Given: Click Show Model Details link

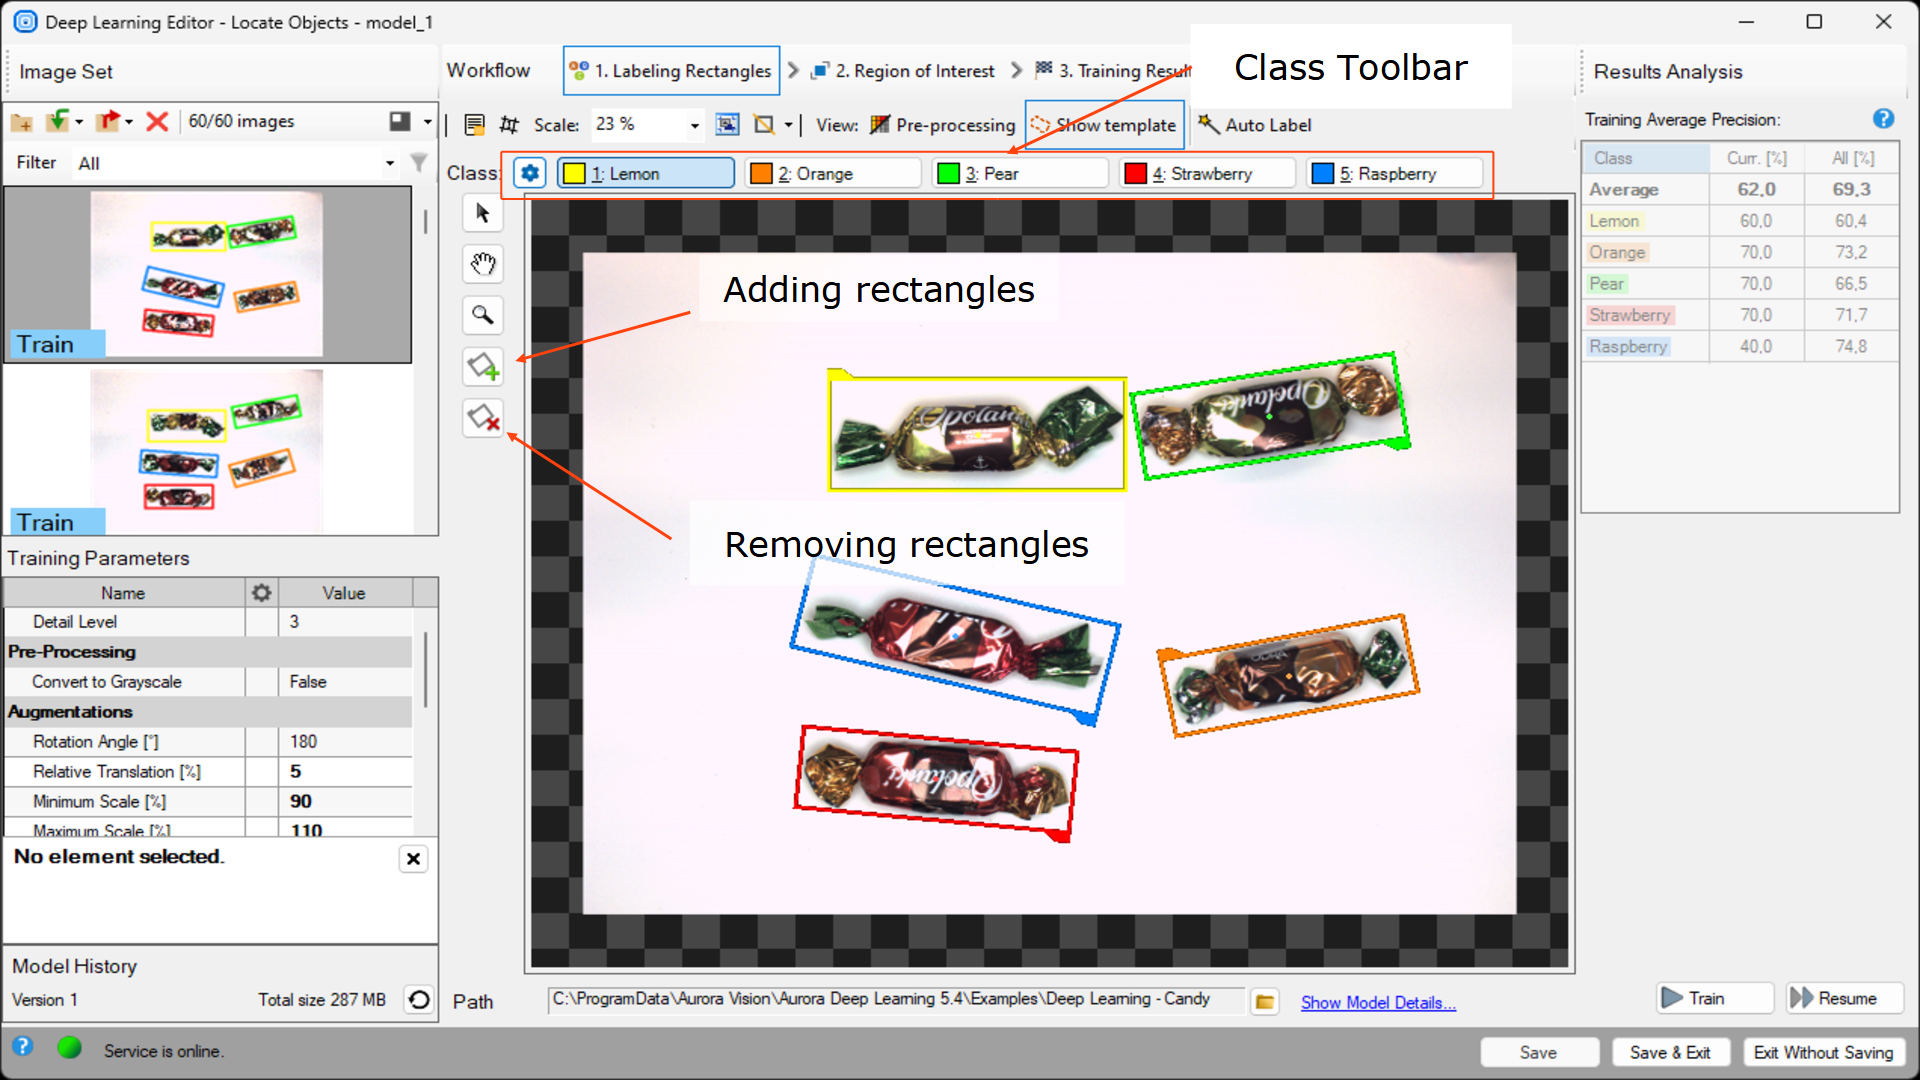Looking at the screenshot, I should 1377,1002.
